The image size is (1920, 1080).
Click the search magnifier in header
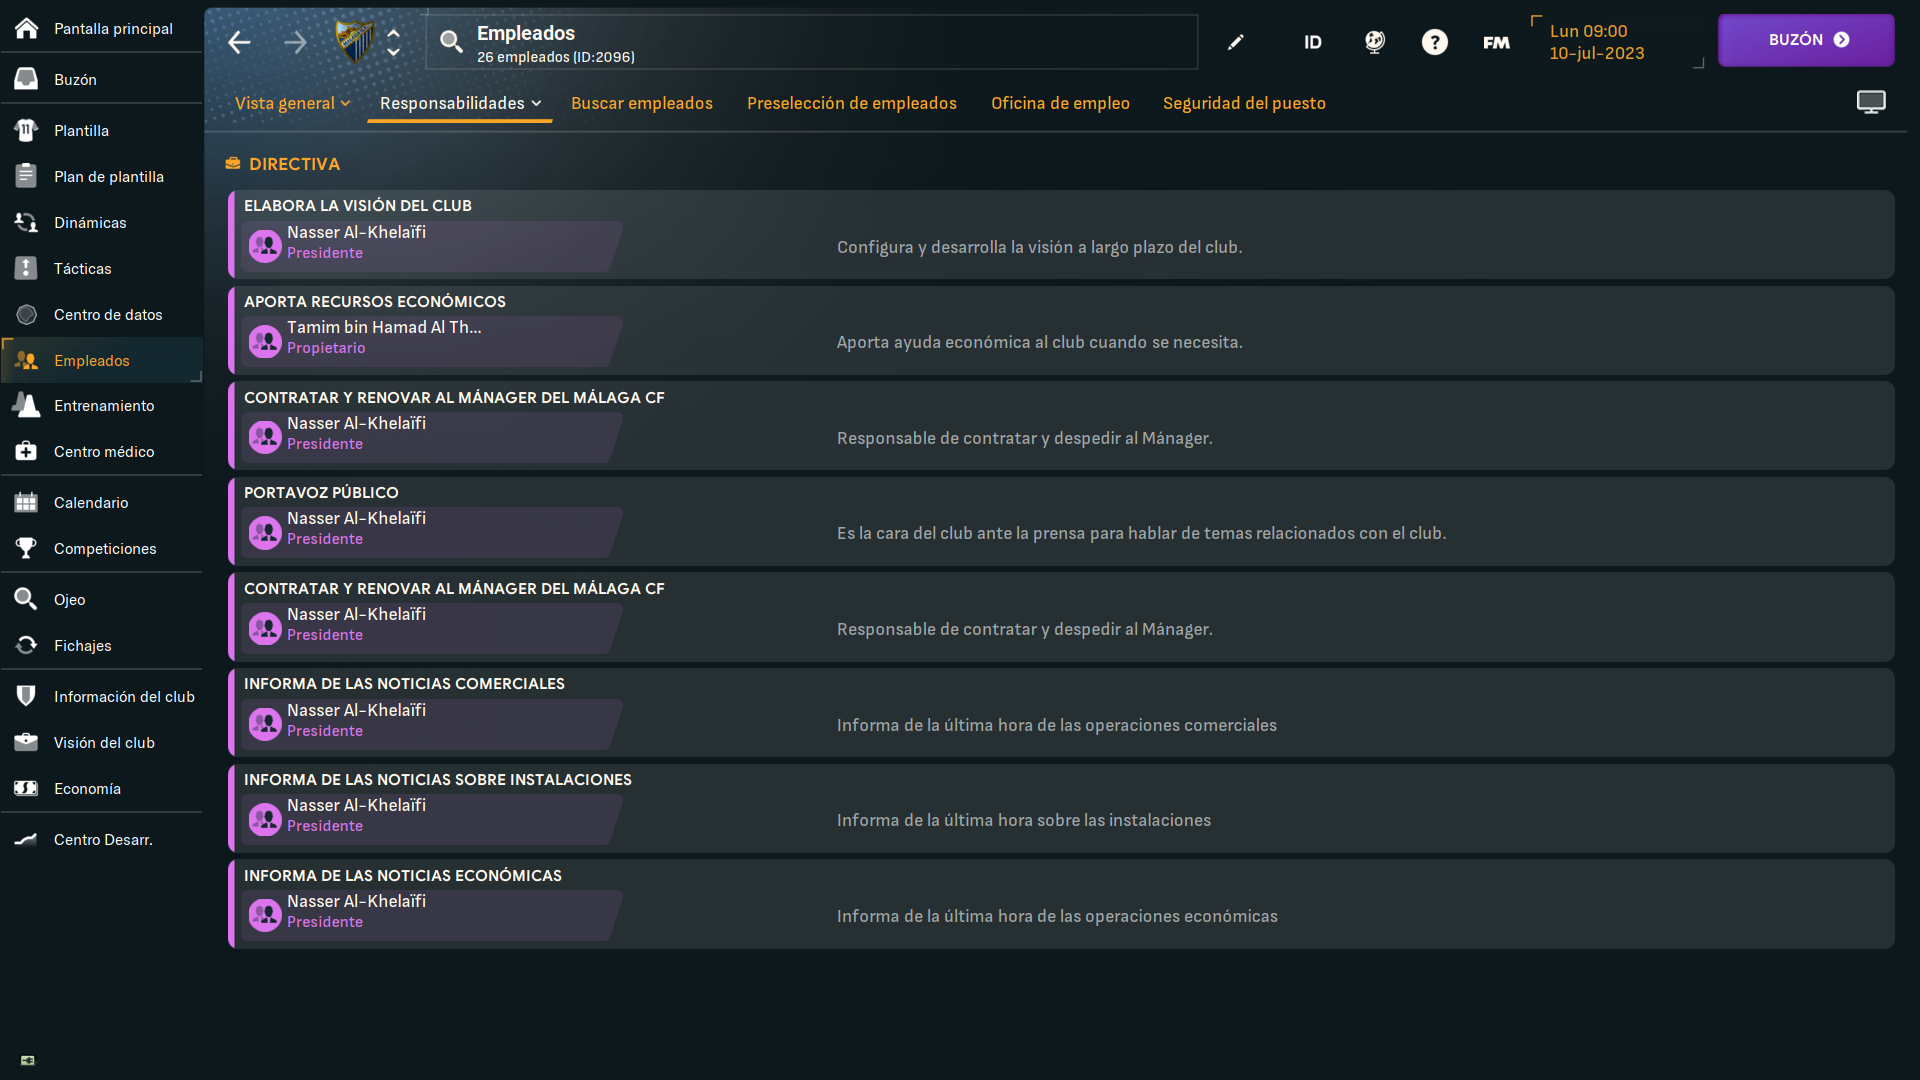click(452, 42)
